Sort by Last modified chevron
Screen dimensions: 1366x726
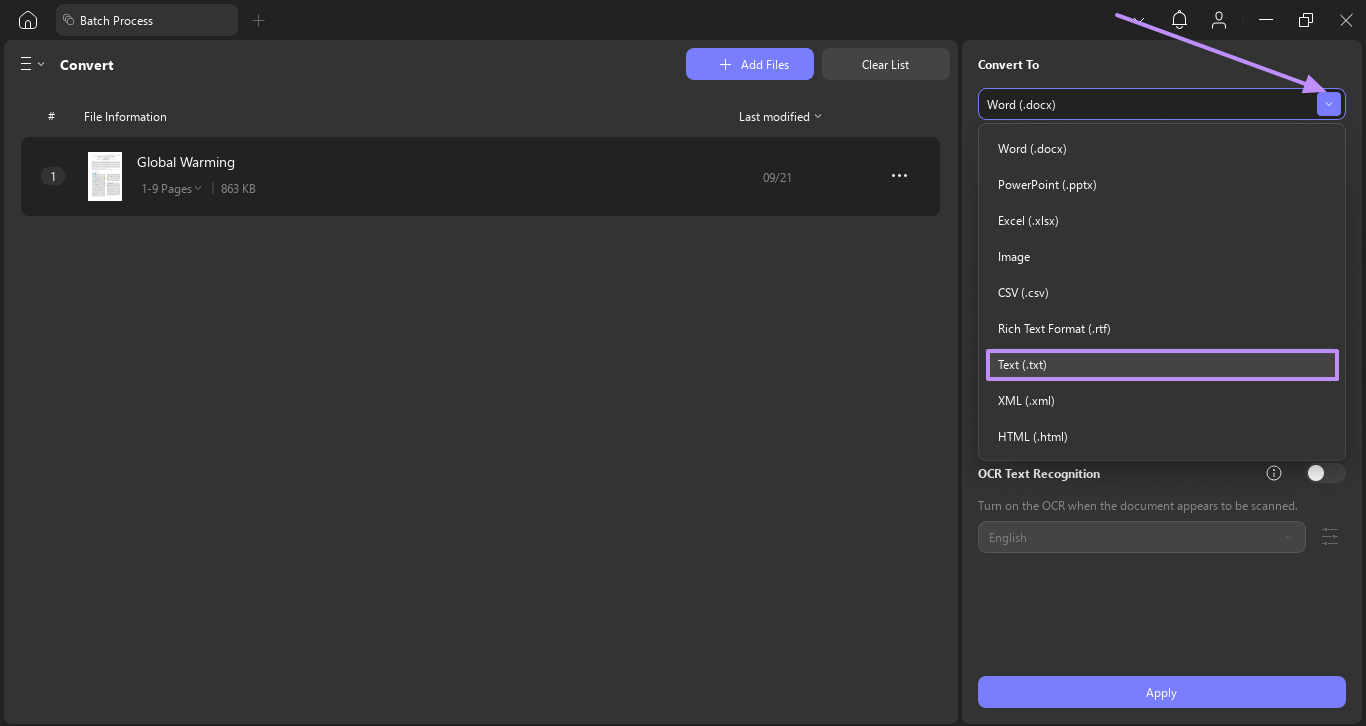[818, 117]
